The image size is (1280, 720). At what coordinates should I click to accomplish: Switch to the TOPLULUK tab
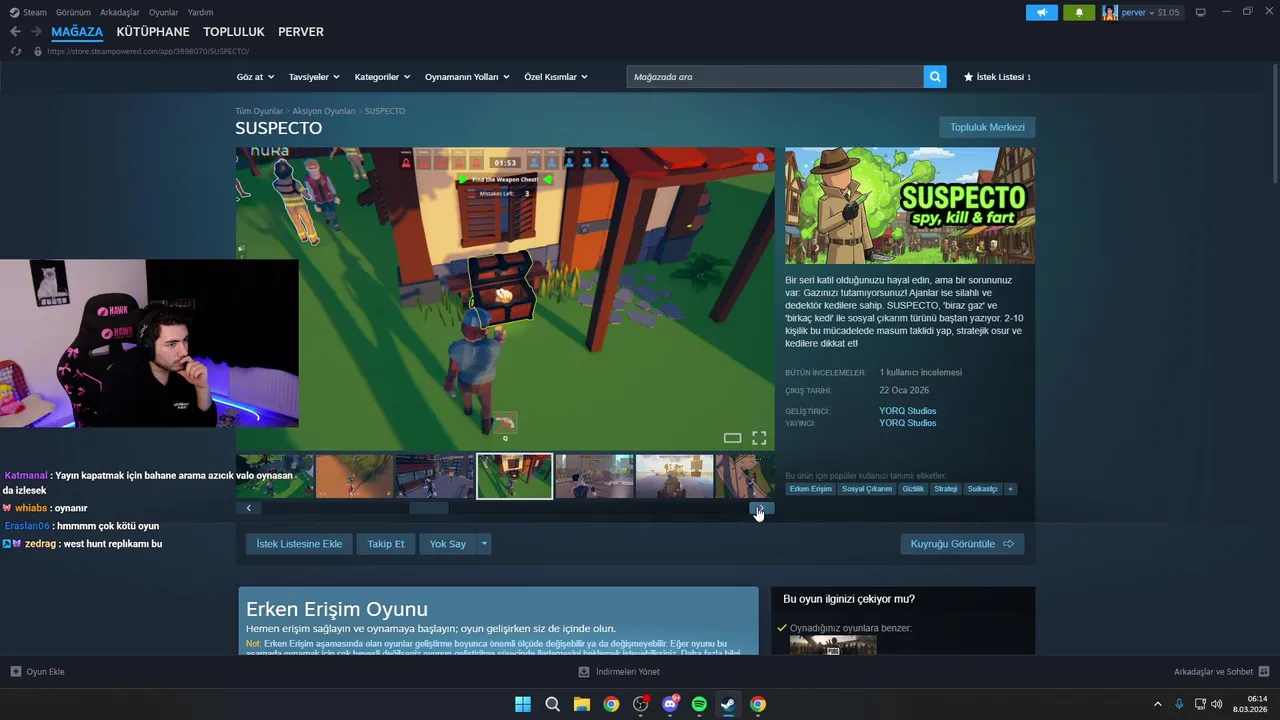click(234, 32)
